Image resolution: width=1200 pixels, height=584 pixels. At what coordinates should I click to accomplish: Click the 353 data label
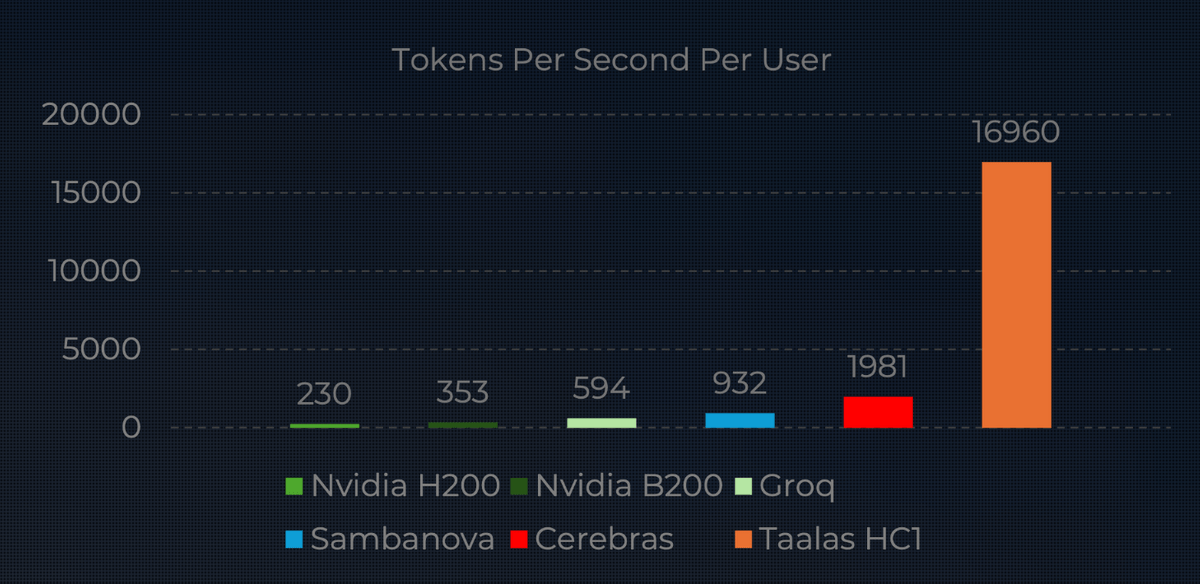[463, 392]
